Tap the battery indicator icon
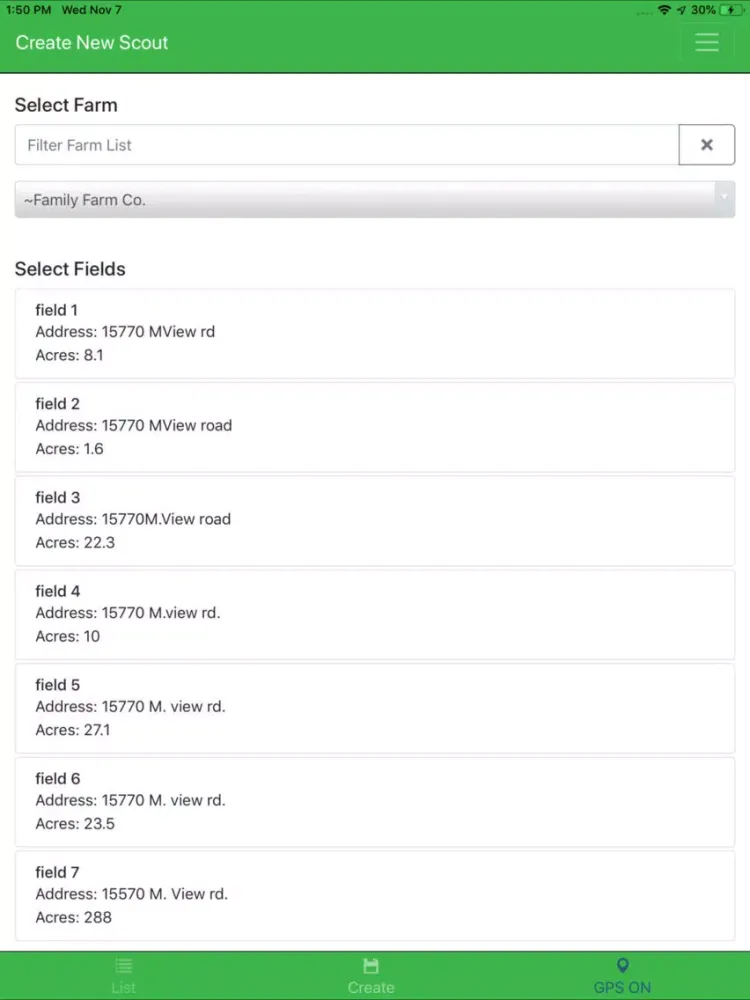Viewport: 750px width, 1000px height. click(731, 10)
